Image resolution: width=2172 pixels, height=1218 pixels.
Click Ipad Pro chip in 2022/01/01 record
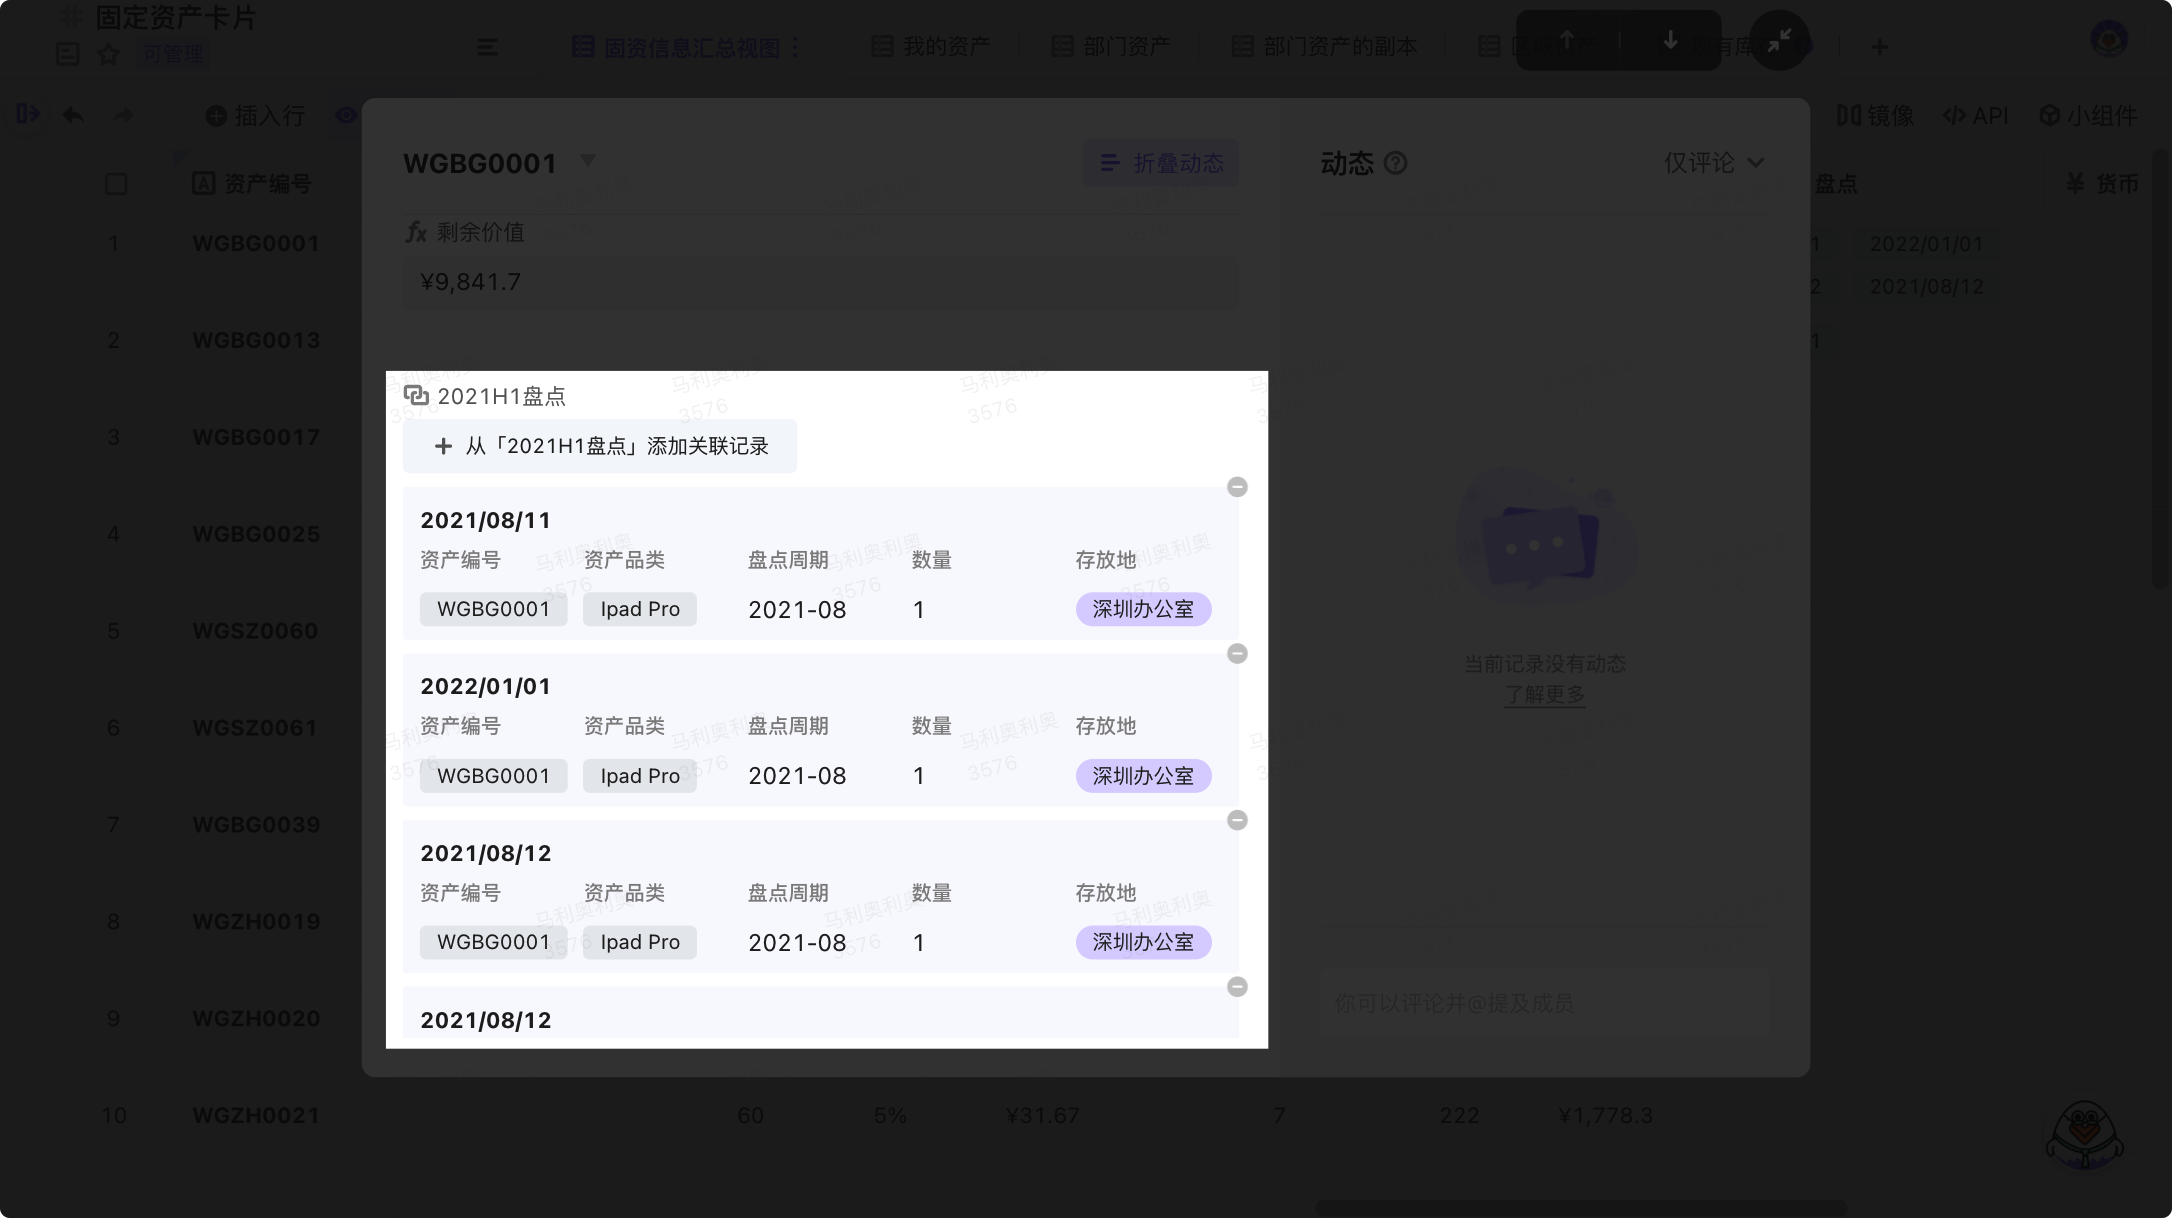[640, 776]
